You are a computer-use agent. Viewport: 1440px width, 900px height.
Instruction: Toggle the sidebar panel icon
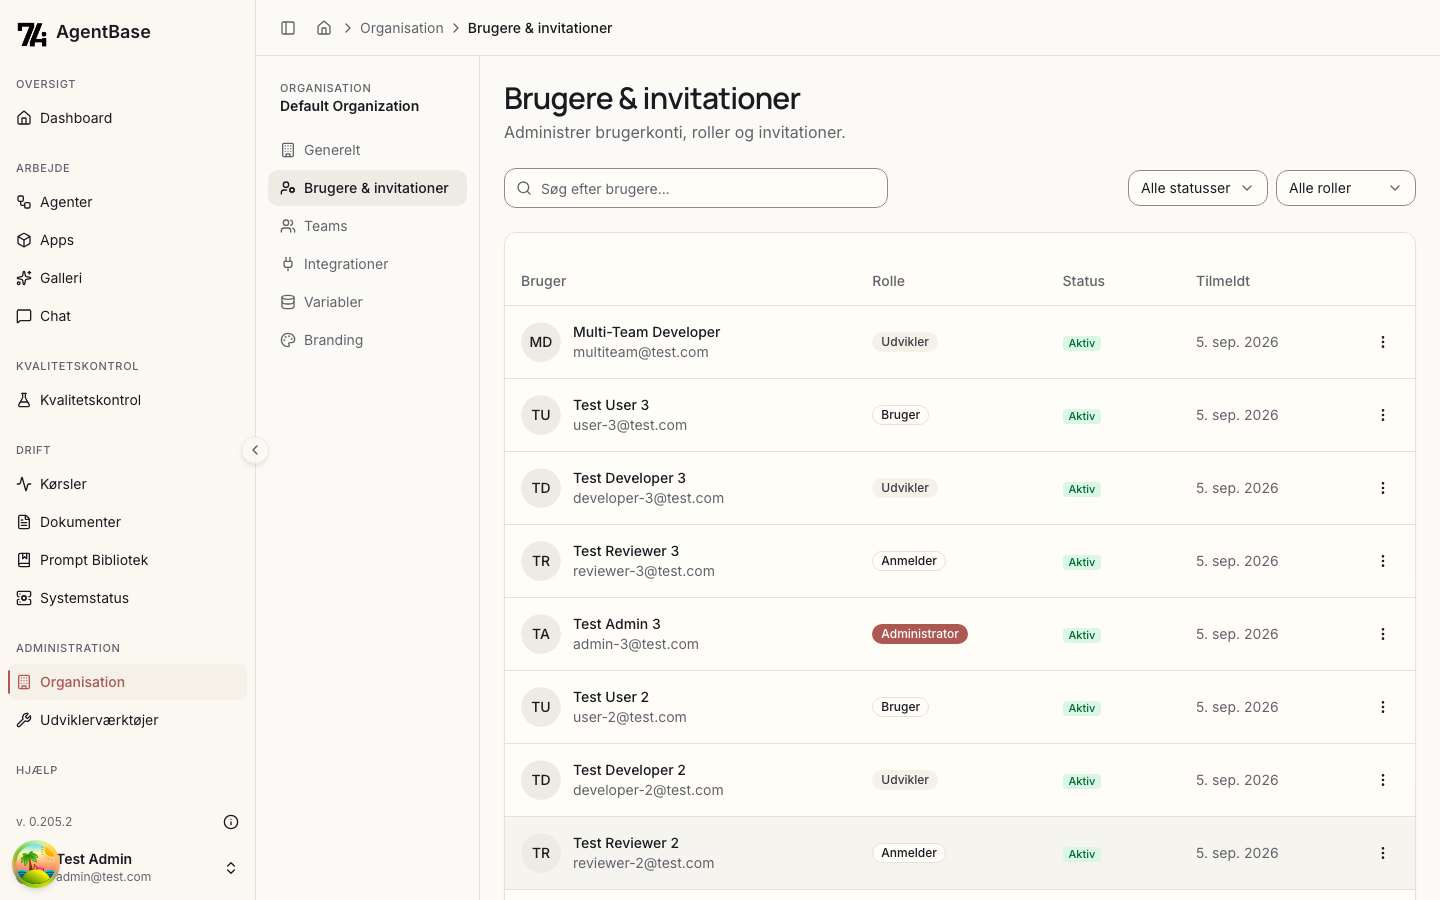click(288, 28)
